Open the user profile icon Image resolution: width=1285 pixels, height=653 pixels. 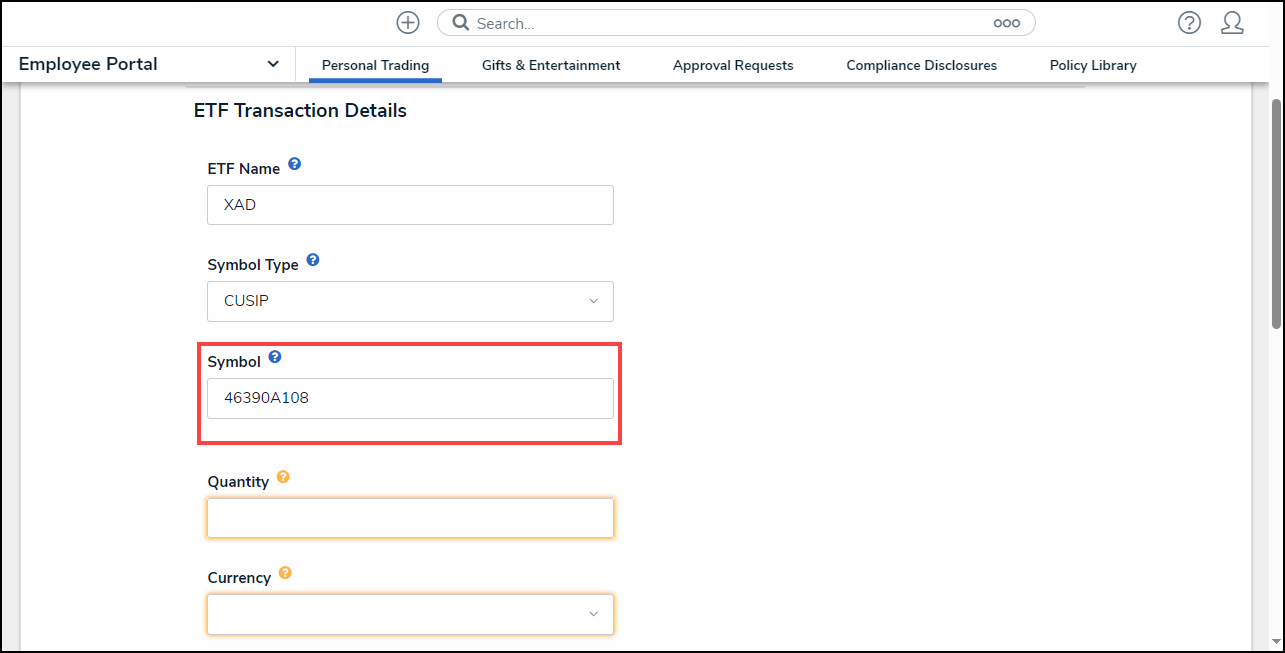(1232, 23)
